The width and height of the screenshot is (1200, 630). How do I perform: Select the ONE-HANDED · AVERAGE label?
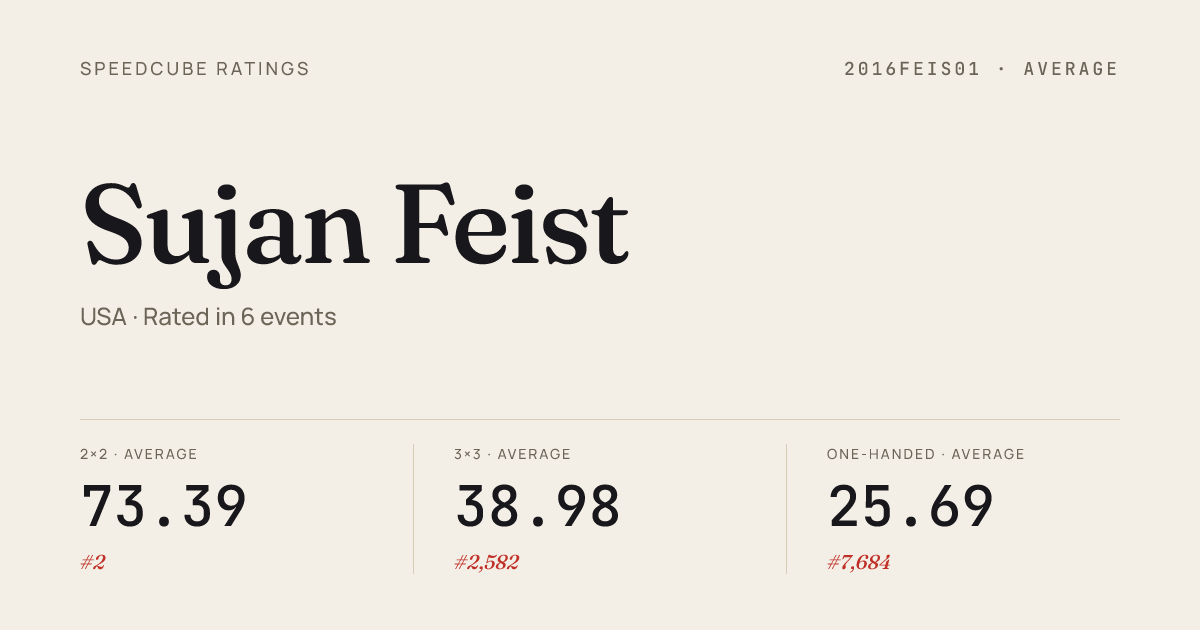[x=925, y=454]
